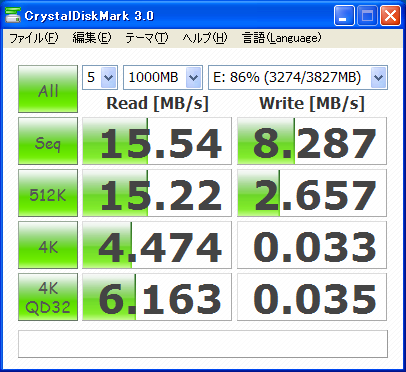Start the Seq benchmark test
This screenshot has height=372, width=406.
(x=48, y=141)
